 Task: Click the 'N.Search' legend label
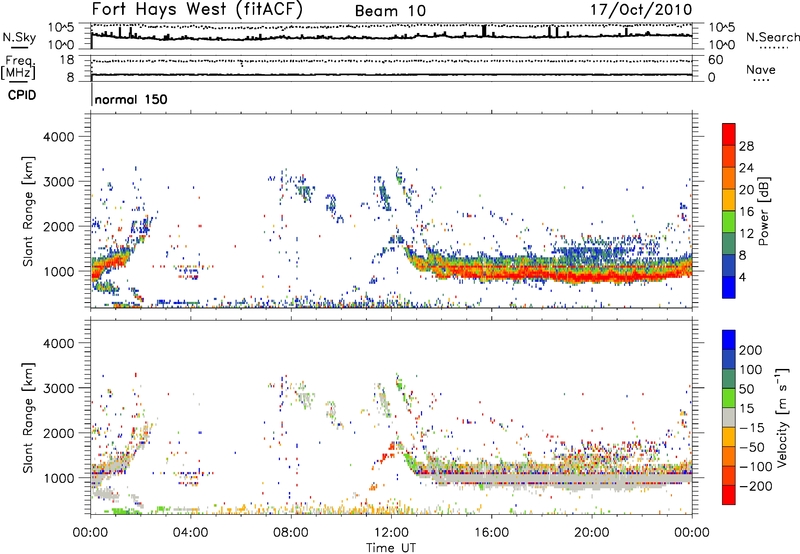tap(772, 37)
